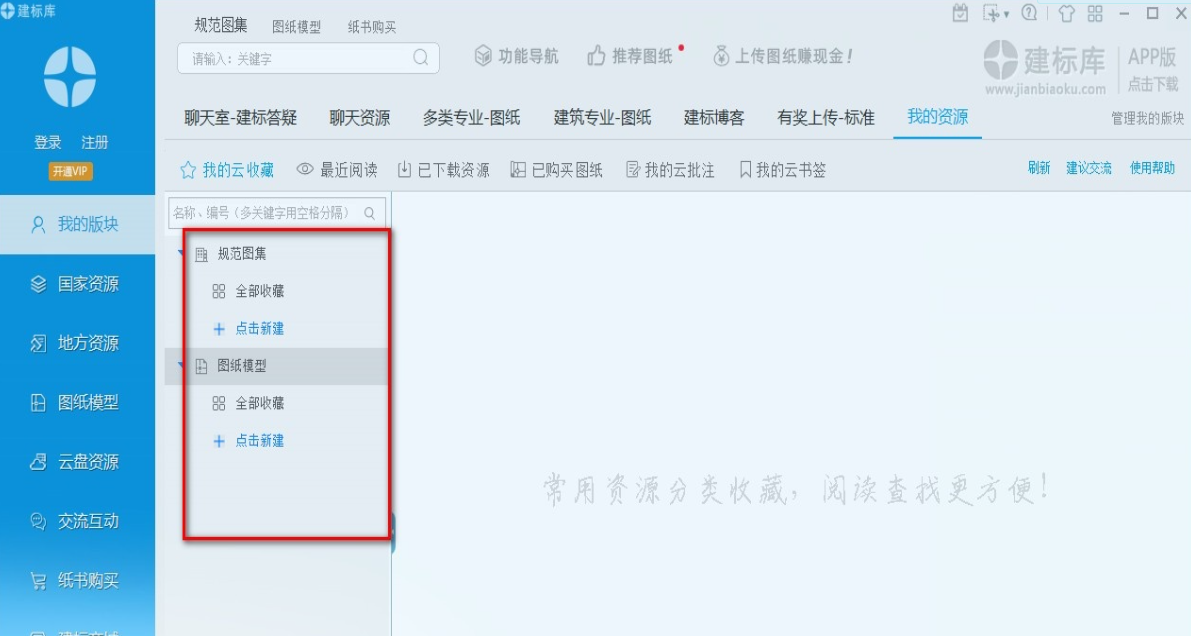Screen dimensions: 1191x636
Task: Switch to 聊天资源 tab
Action: 360,118
